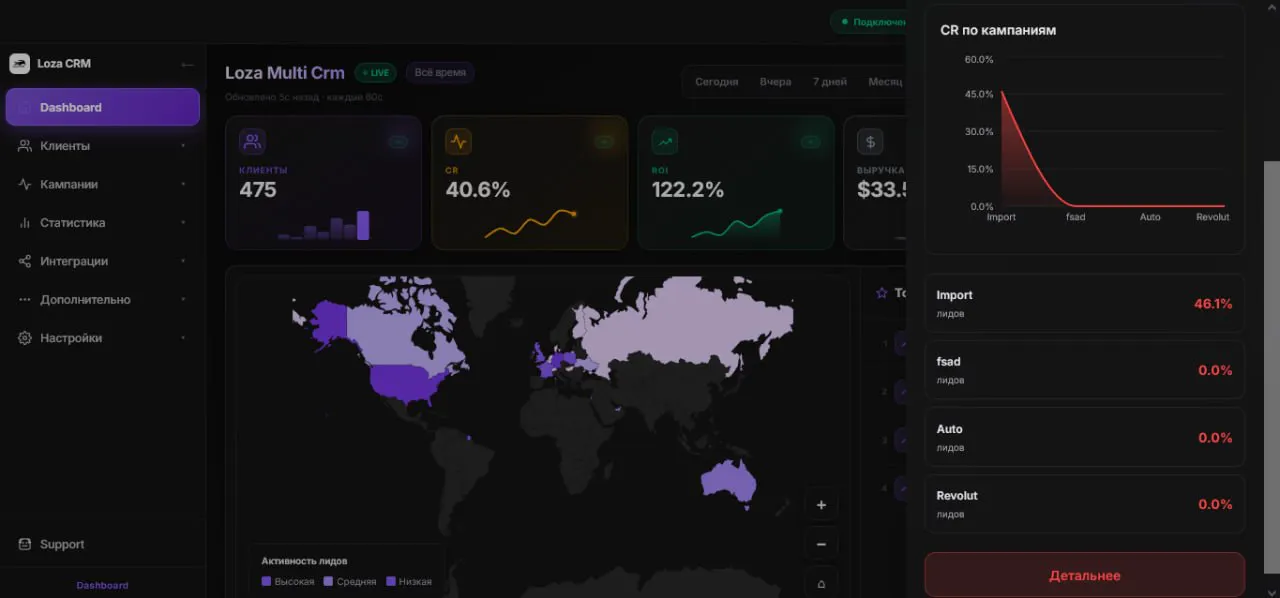Click the Support icon in sidebar

click(x=25, y=544)
